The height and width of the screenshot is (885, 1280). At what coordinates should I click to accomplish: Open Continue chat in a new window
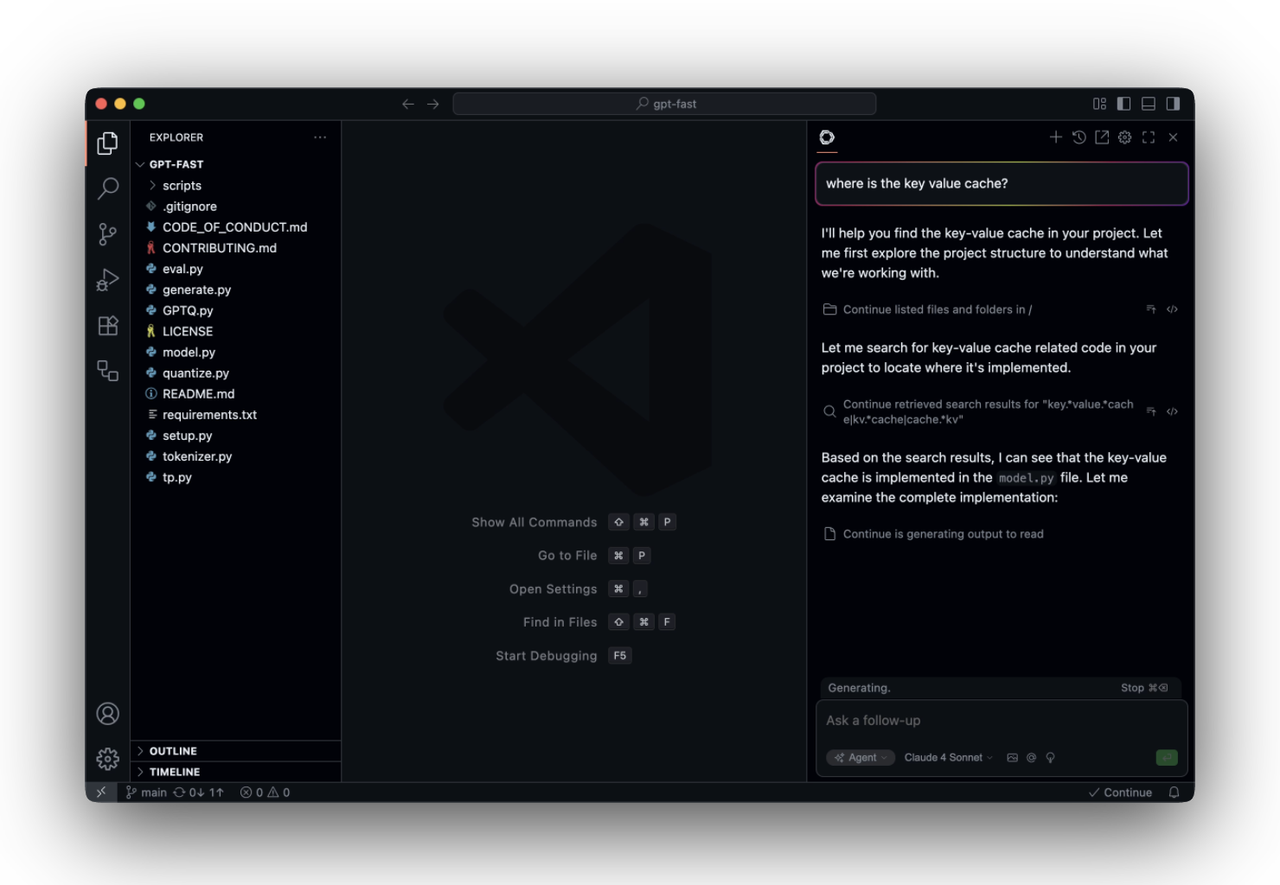coord(1102,137)
